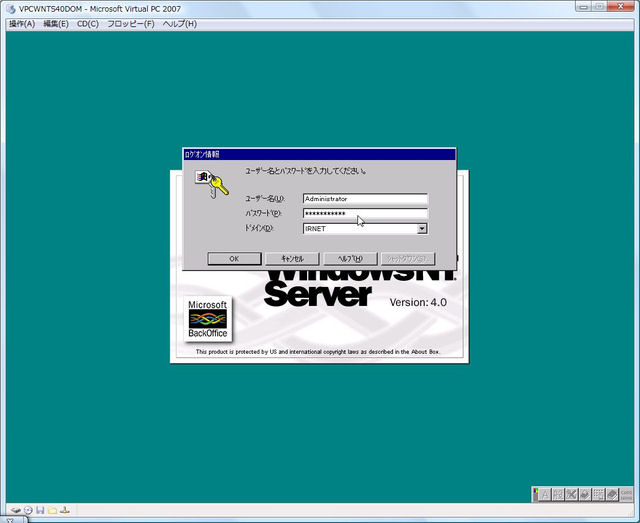Viewport: 640px width, 523px height.
Task: Maximize the Virtual PC window
Action: click(x=600, y=7)
